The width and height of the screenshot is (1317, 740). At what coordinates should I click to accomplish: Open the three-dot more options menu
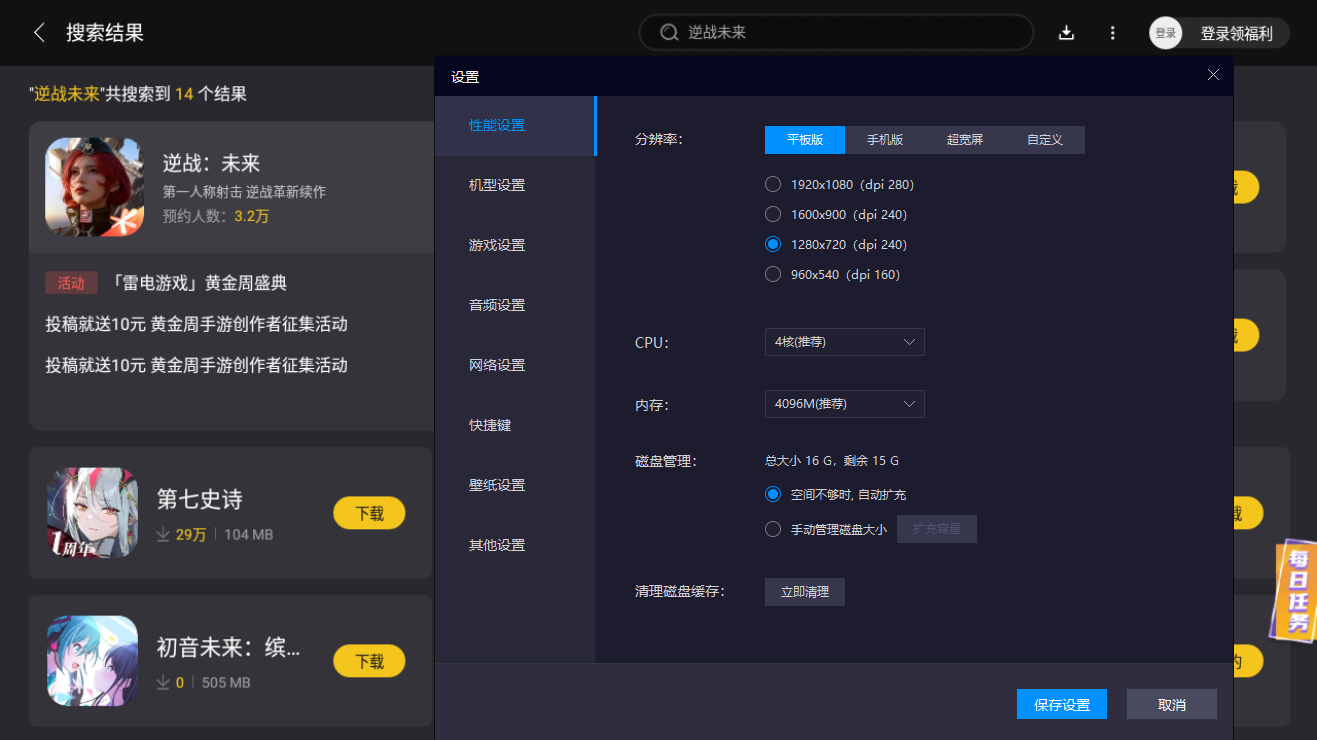pyautogui.click(x=1112, y=32)
